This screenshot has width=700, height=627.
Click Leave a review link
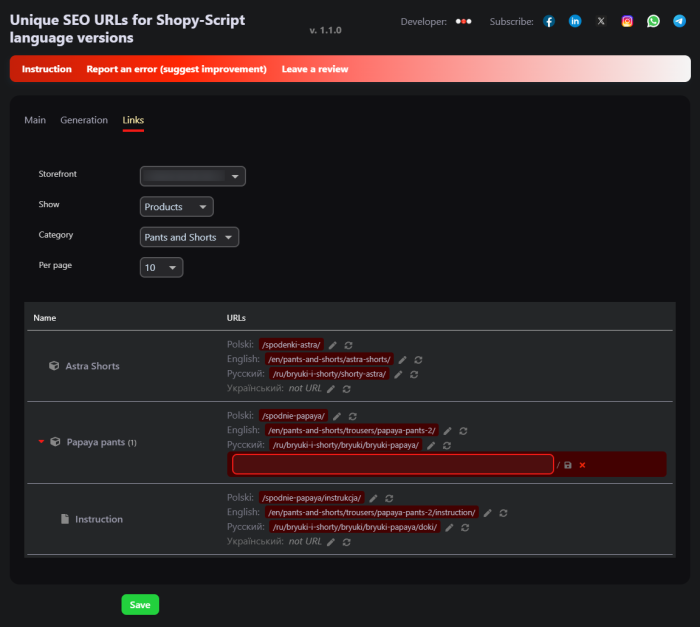coord(315,69)
